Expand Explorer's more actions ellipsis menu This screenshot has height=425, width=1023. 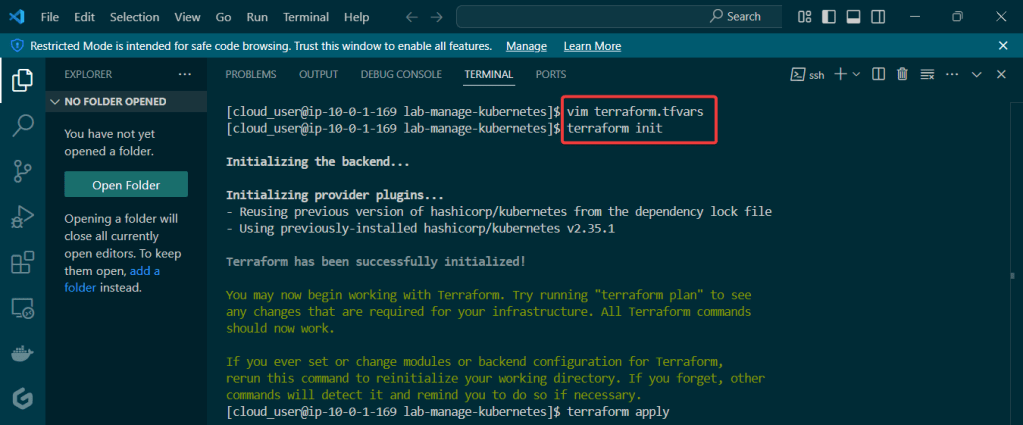pyautogui.click(x=184, y=74)
